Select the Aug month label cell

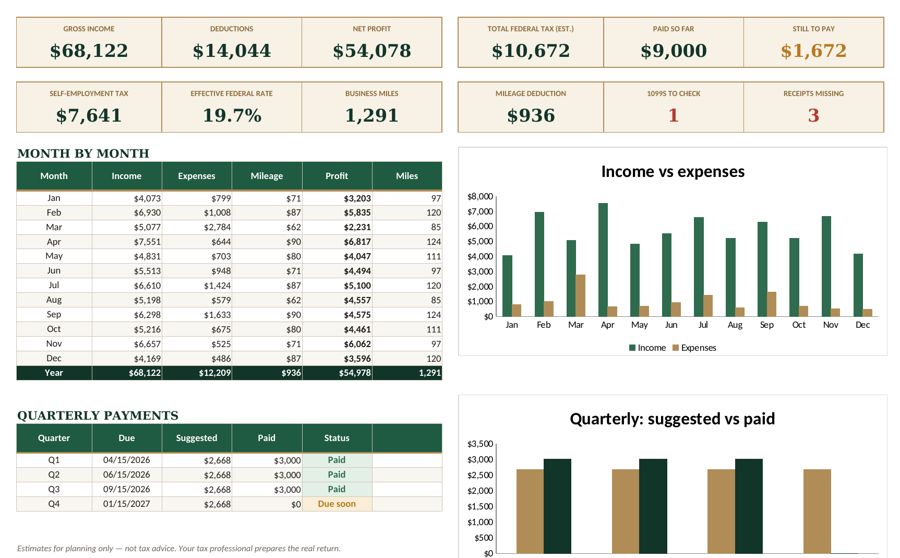pyautogui.click(x=54, y=300)
